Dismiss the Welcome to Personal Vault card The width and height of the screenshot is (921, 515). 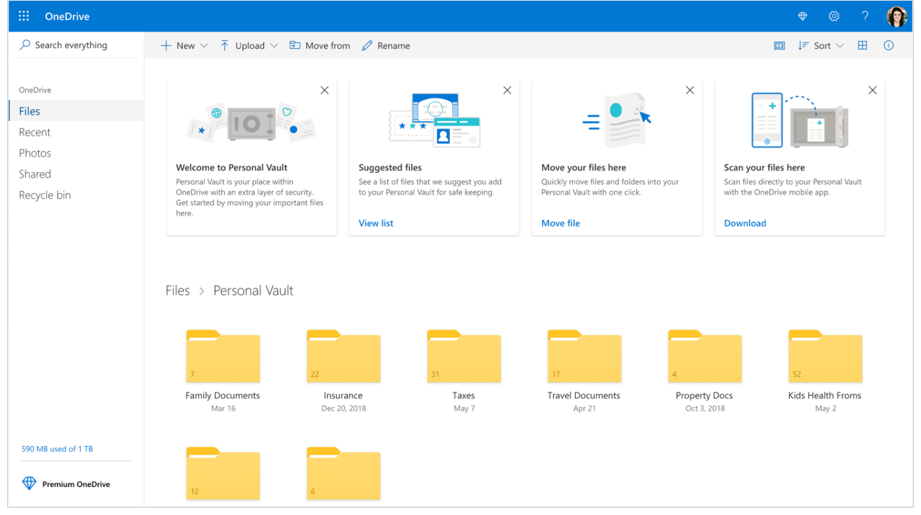pos(324,90)
